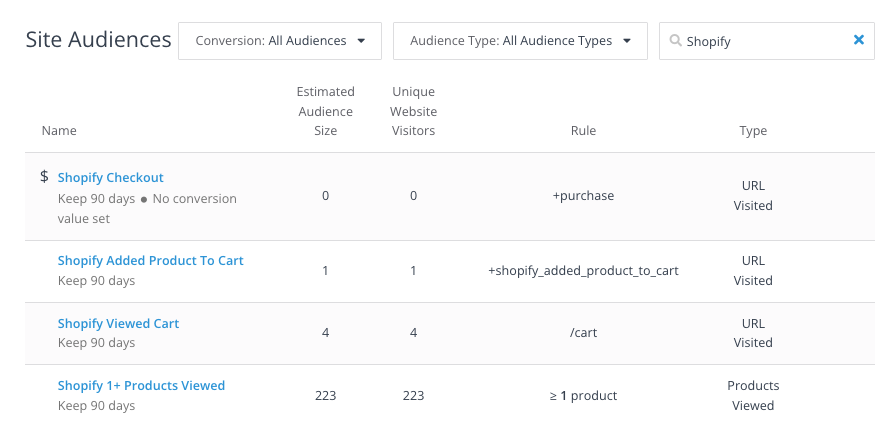Image resolution: width=886 pixels, height=445 pixels.
Task: Click the +purchase rule text
Action: click(x=583, y=196)
